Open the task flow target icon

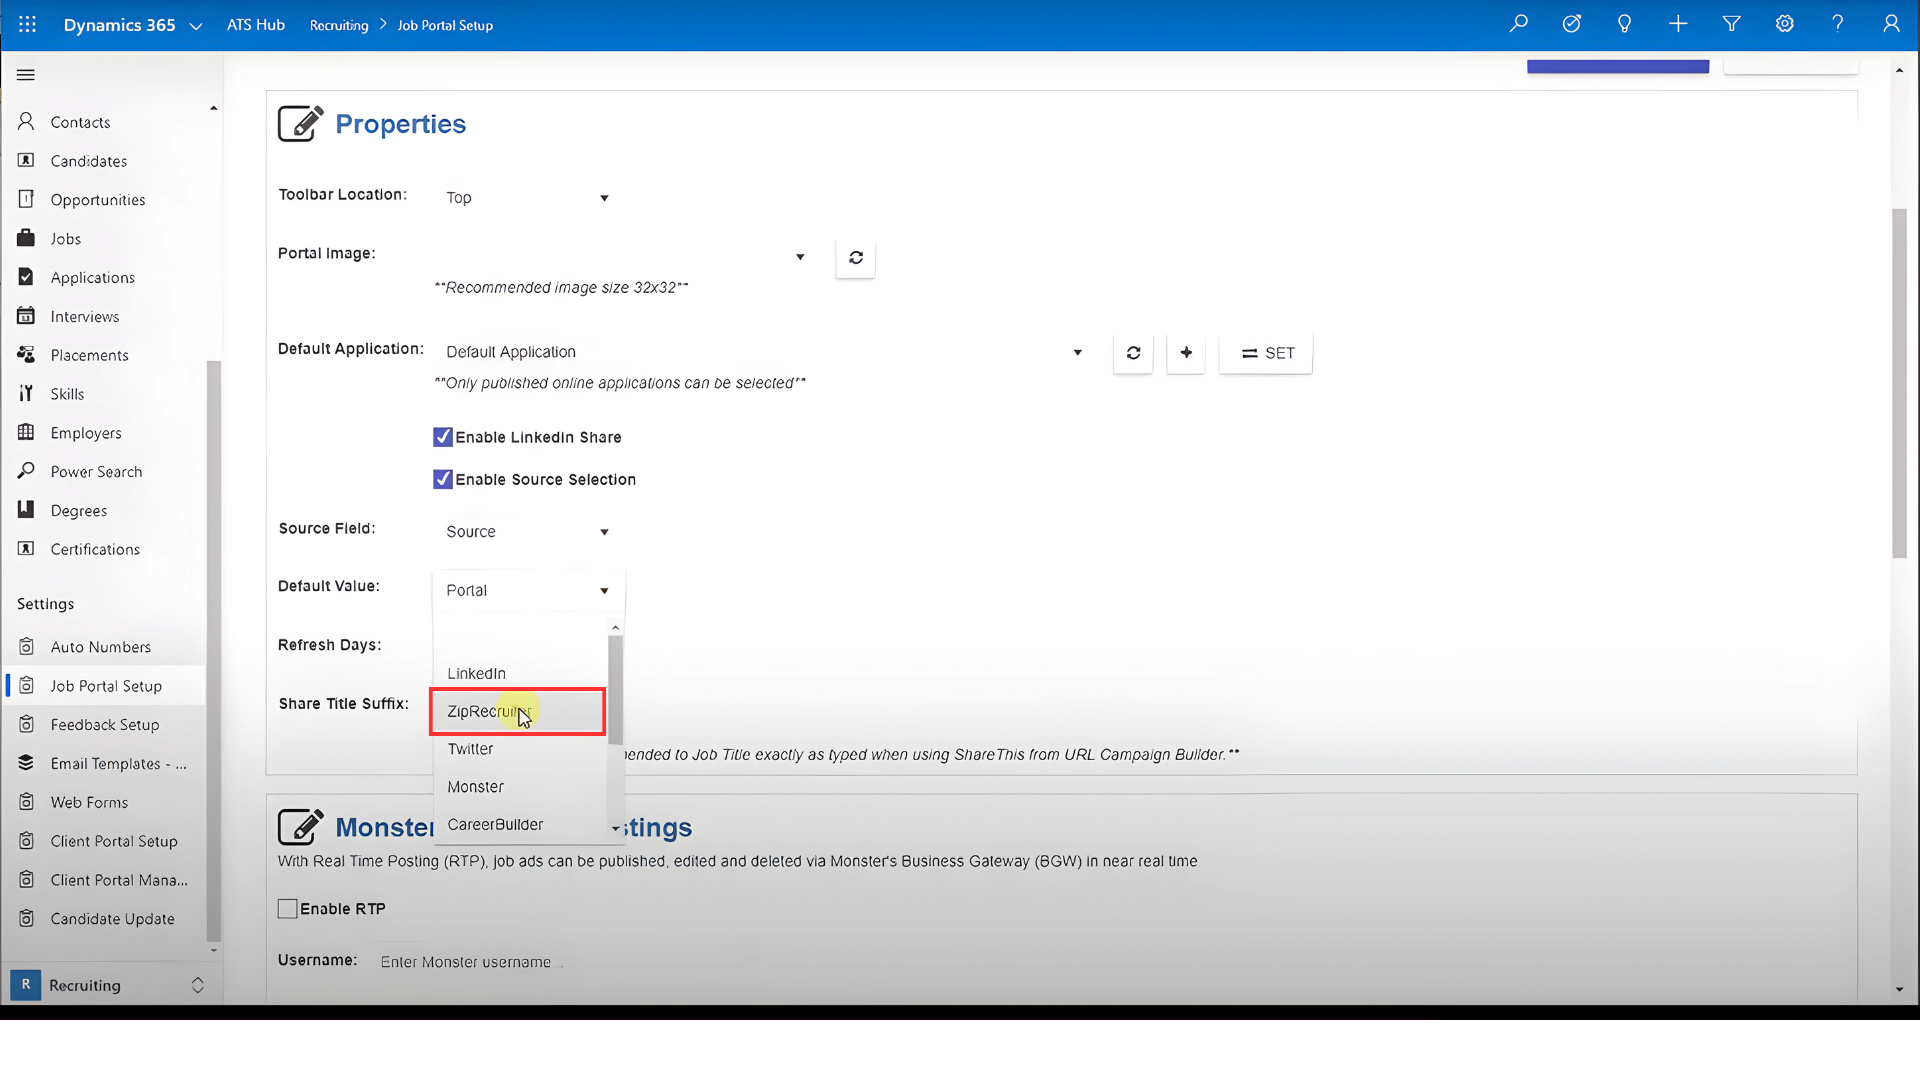[x=1572, y=23]
